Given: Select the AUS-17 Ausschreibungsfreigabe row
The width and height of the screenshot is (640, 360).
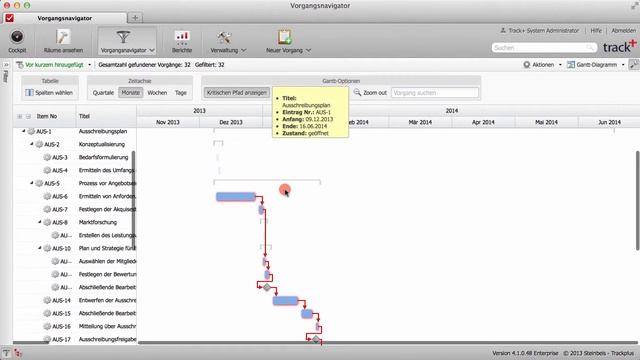Looking at the screenshot, I should pos(75,339).
